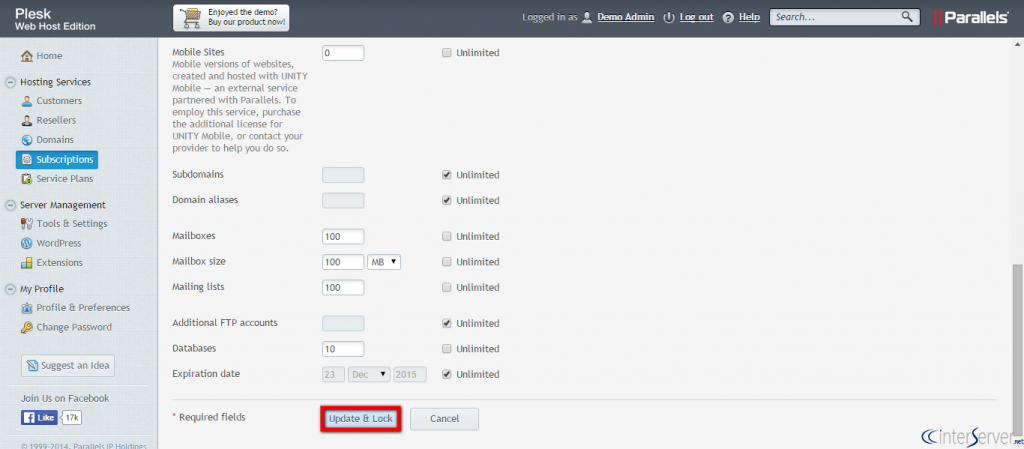Click the Mailbox size value field

343,262
